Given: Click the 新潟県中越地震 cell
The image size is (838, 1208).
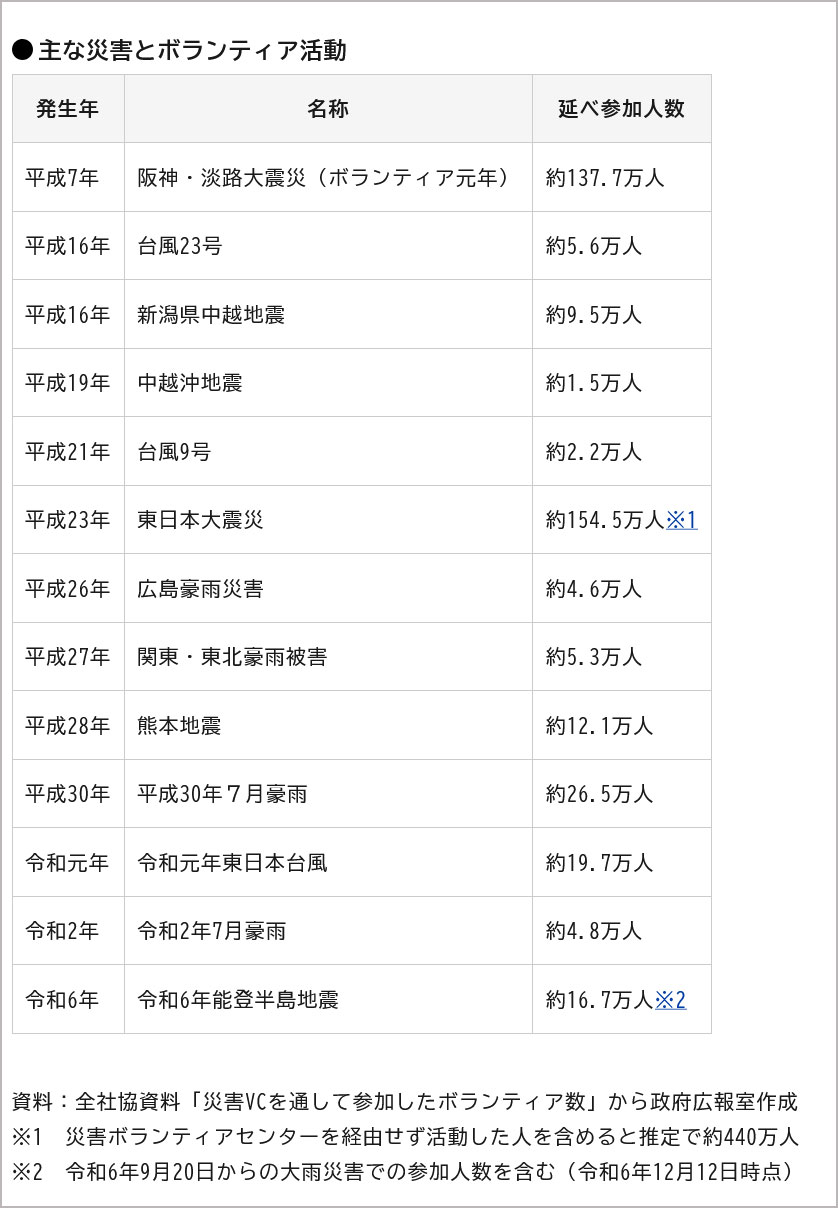Looking at the screenshot, I should point(328,315).
